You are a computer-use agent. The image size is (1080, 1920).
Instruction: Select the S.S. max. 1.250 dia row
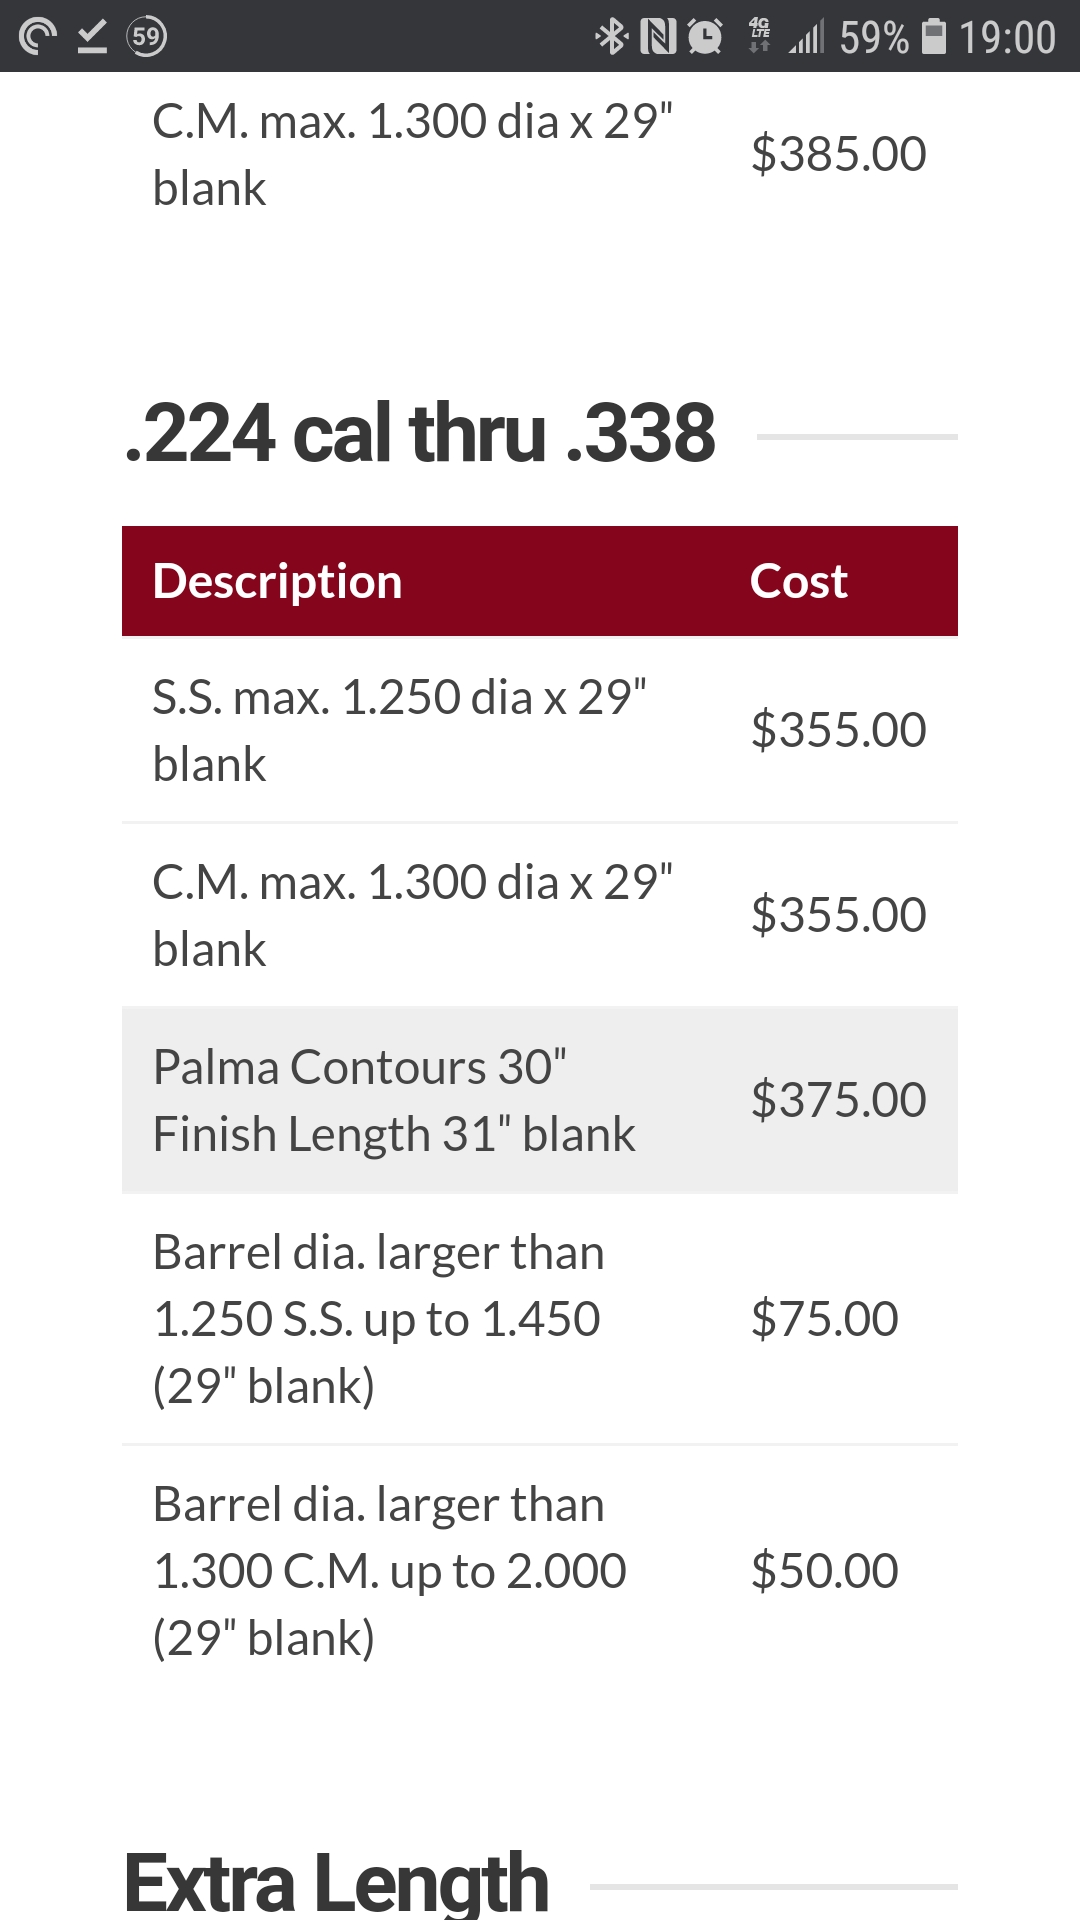click(540, 730)
